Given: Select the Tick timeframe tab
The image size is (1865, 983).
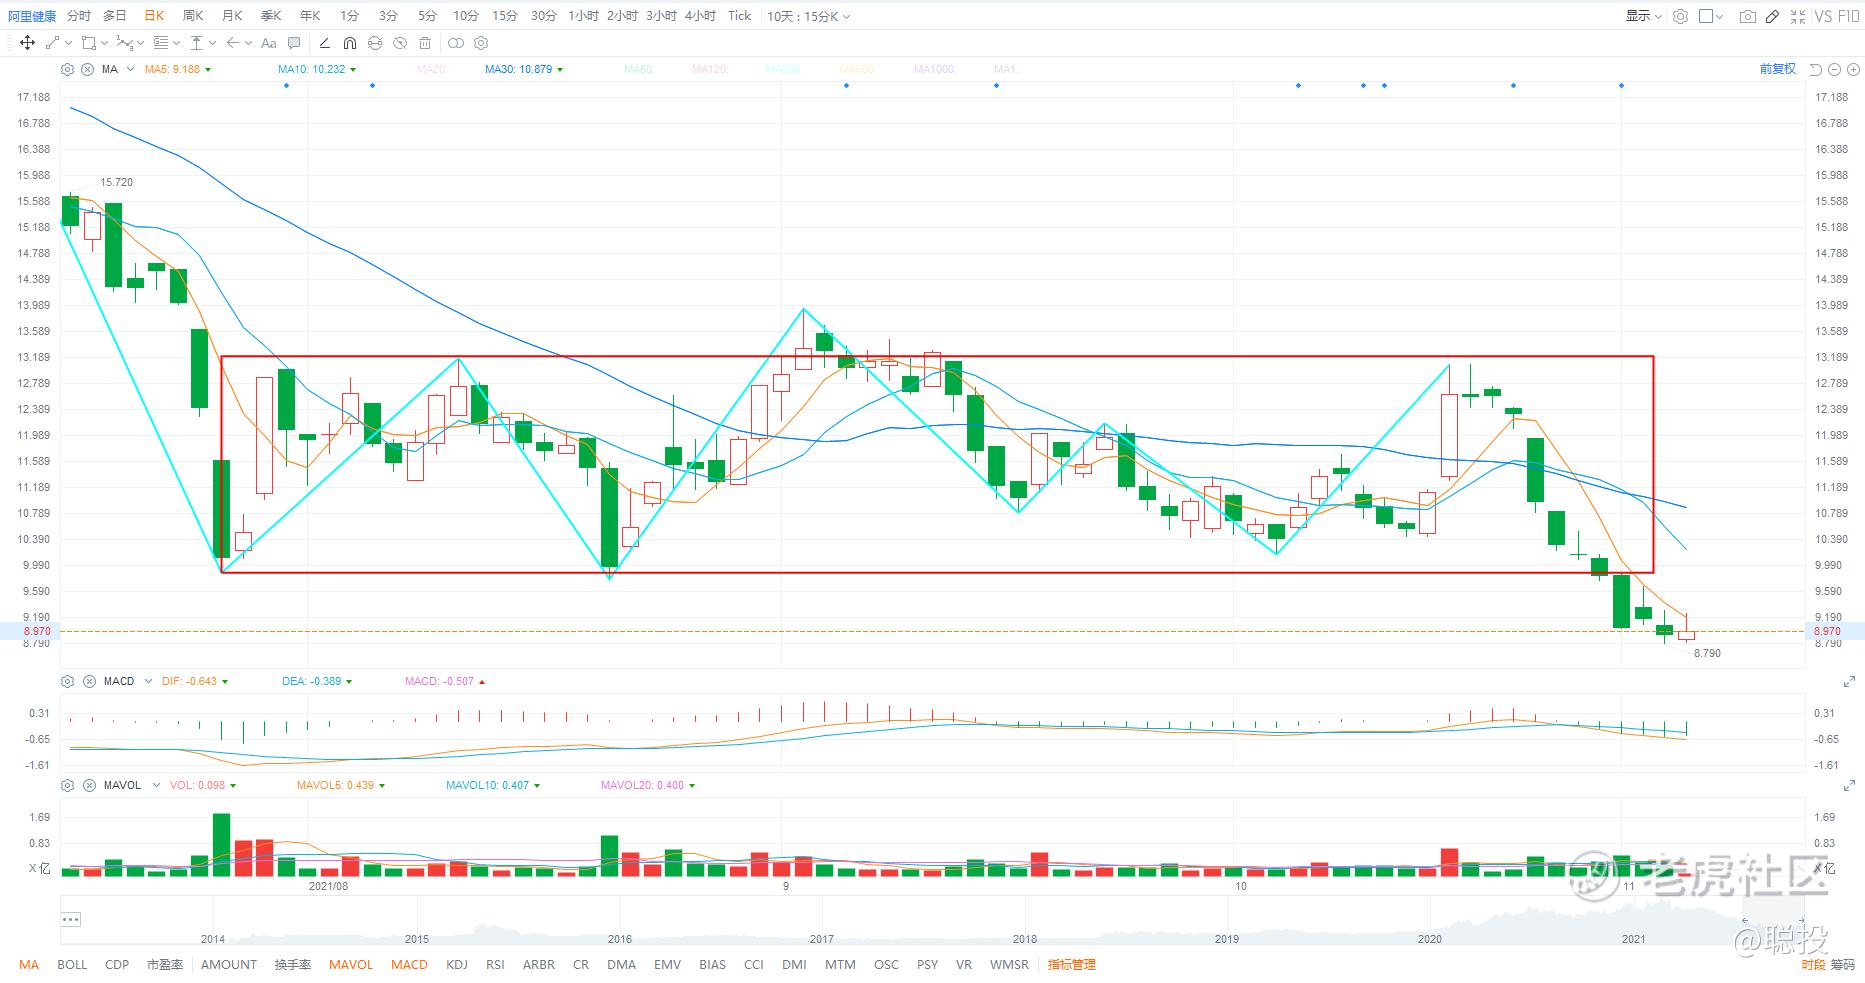Looking at the screenshot, I should click(x=739, y=16).
